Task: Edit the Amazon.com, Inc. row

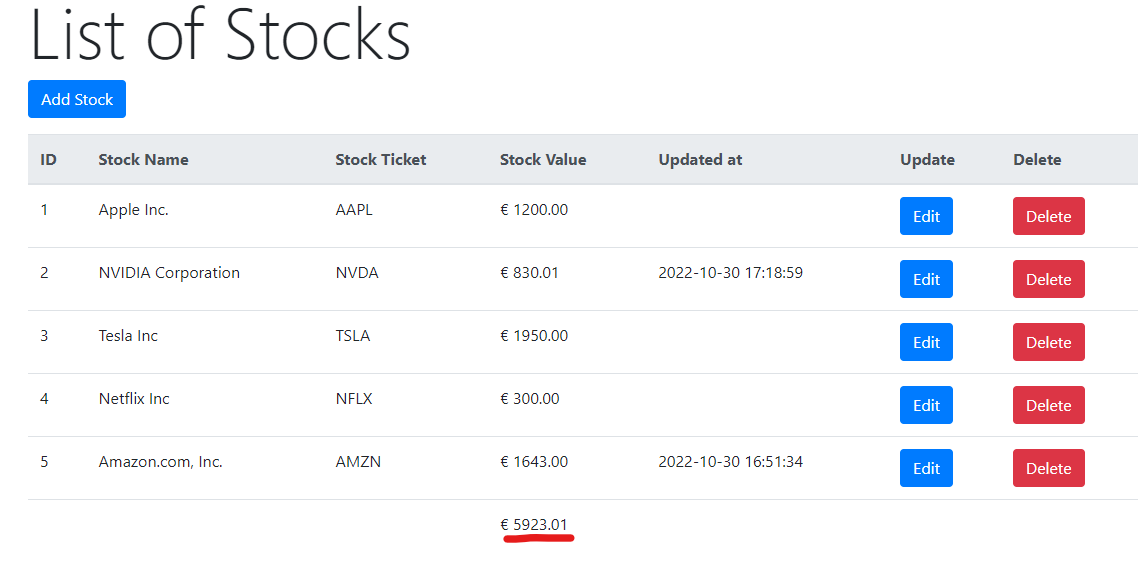Action: 926,468
